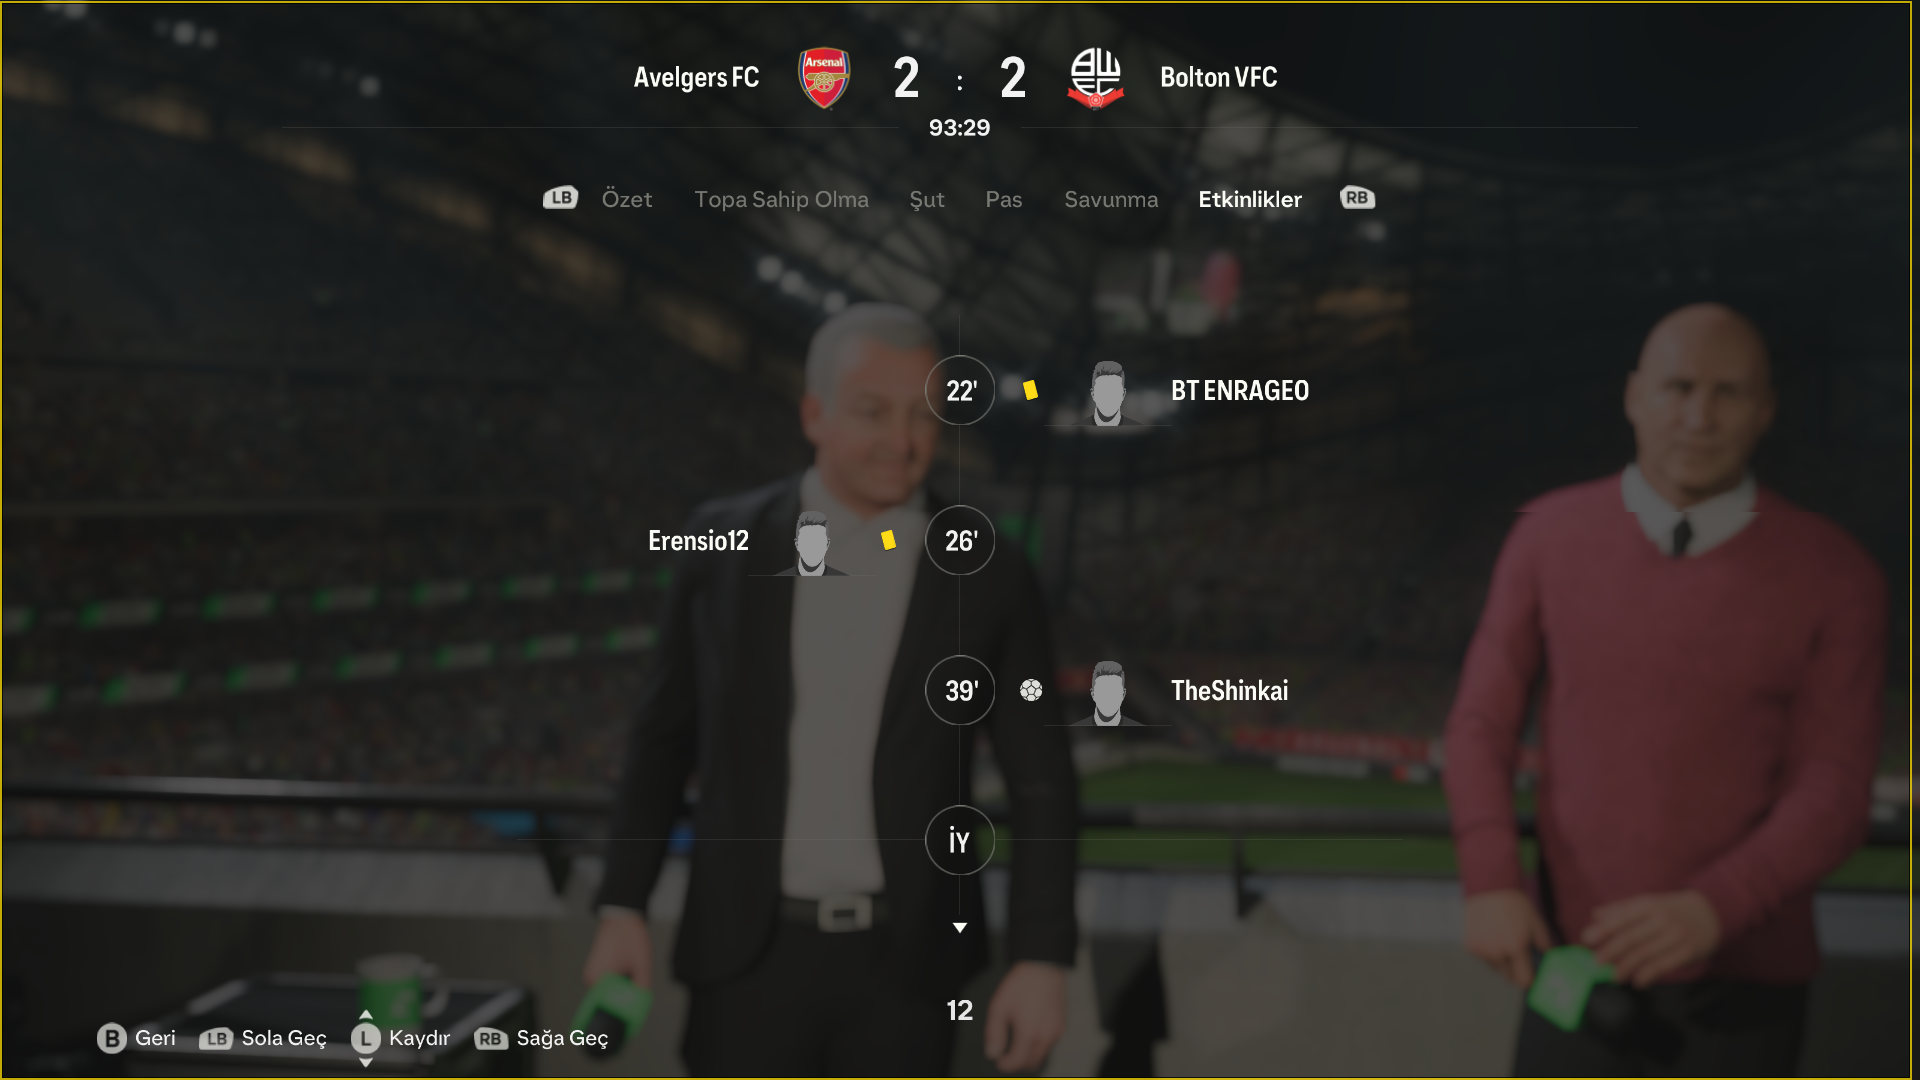Click the Bolton club crest

pyautogui.click(x=1095, y=78)
